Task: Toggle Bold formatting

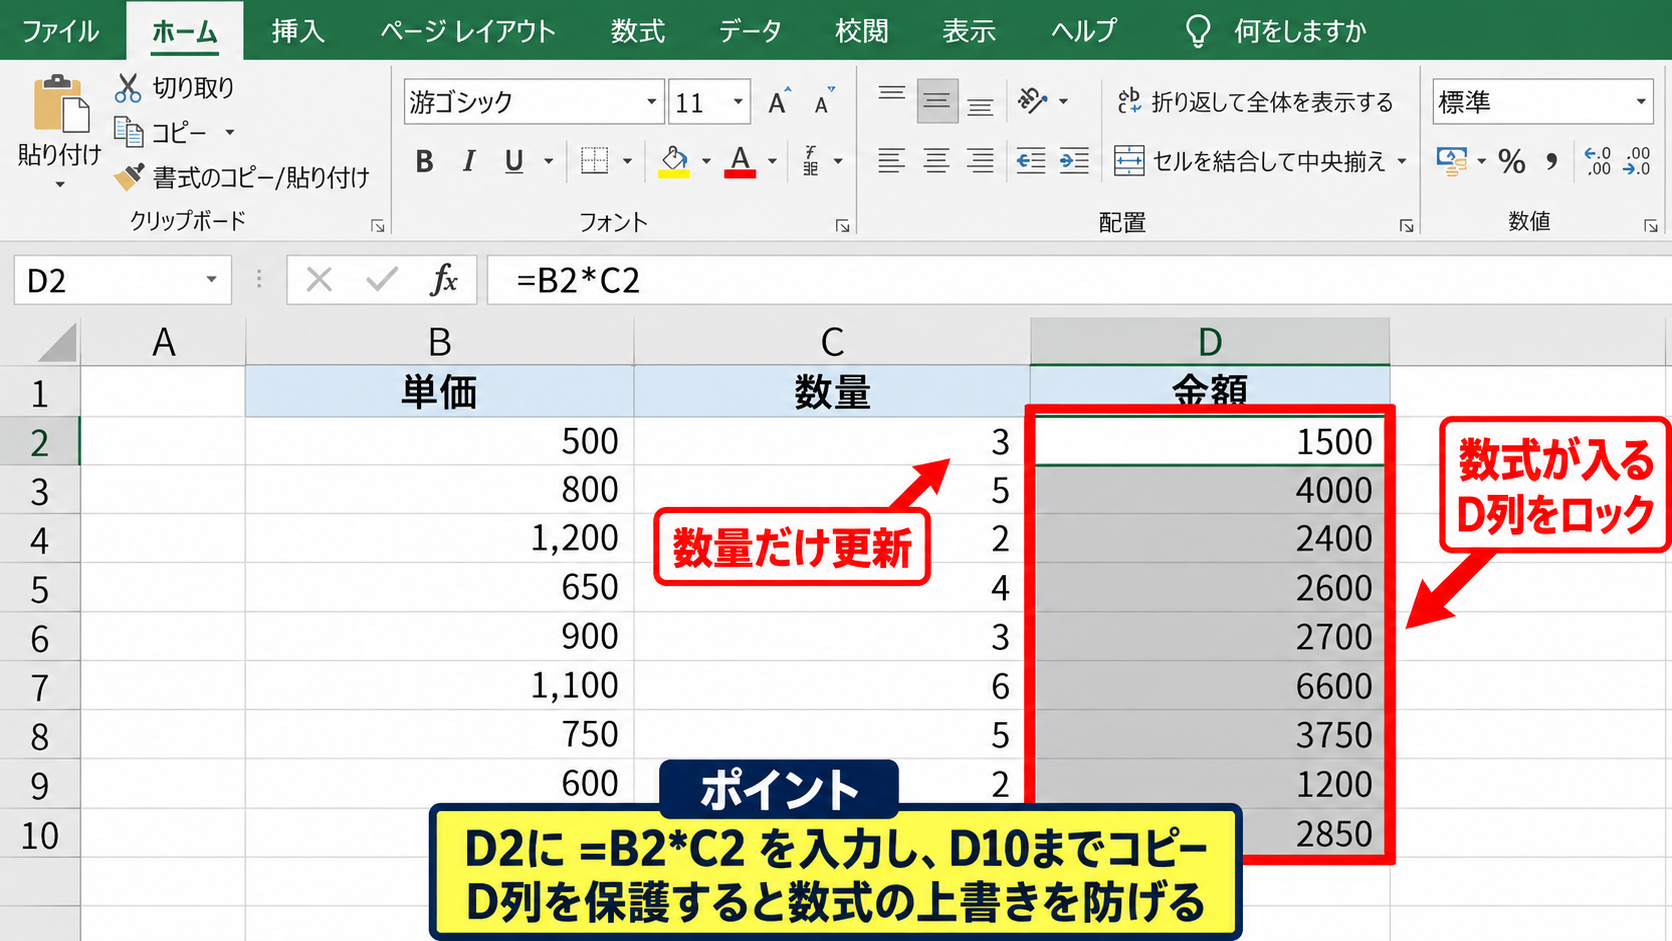Action: coord(424,161)
